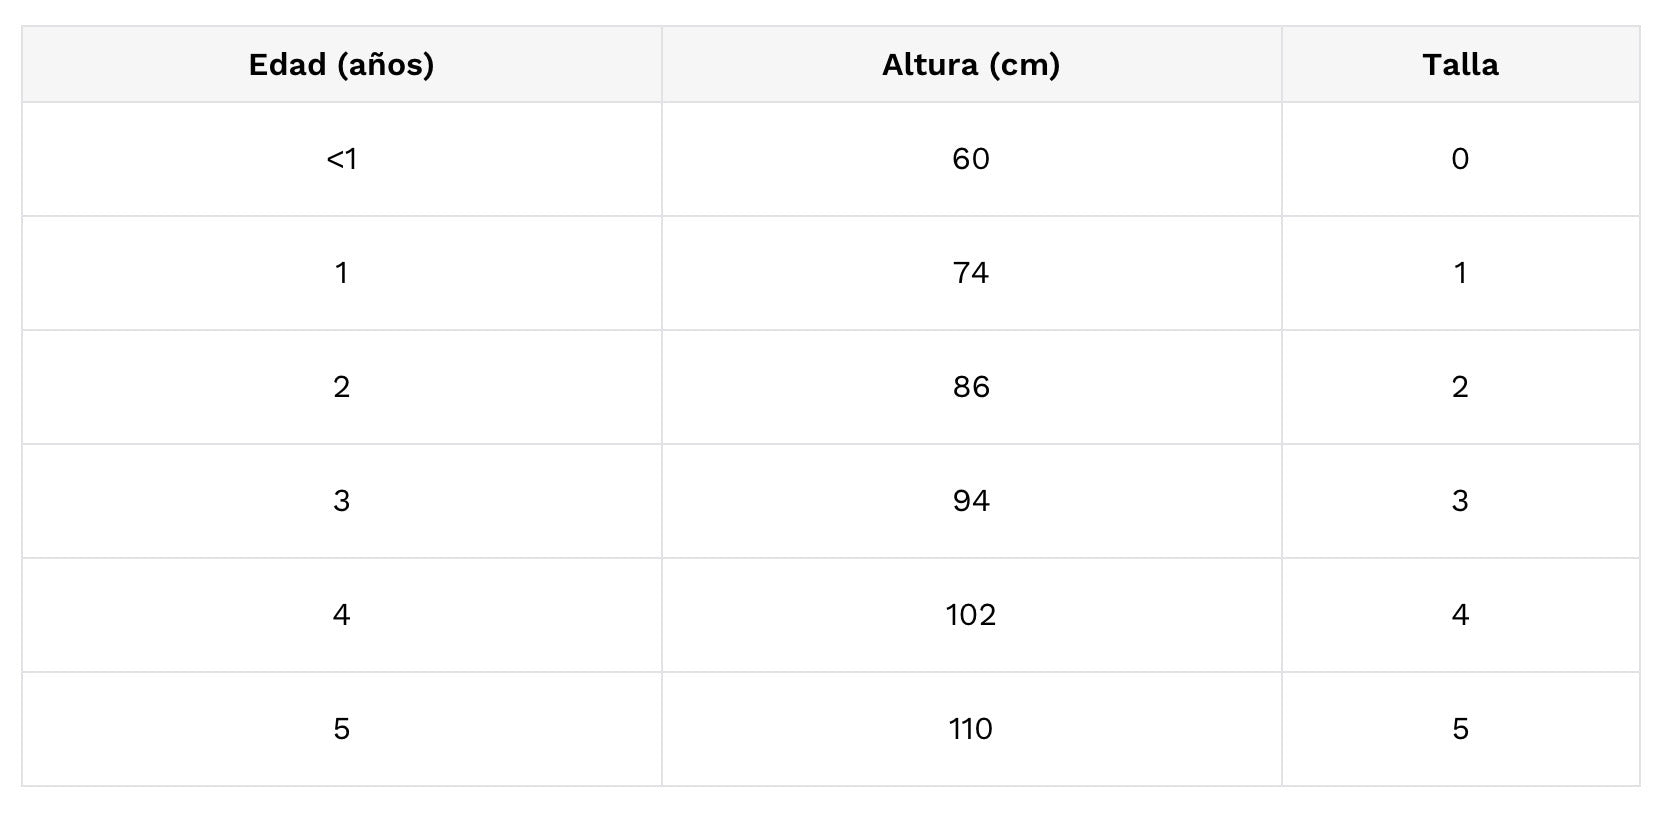Select the height cell showing 86

(x=971, y=387)
